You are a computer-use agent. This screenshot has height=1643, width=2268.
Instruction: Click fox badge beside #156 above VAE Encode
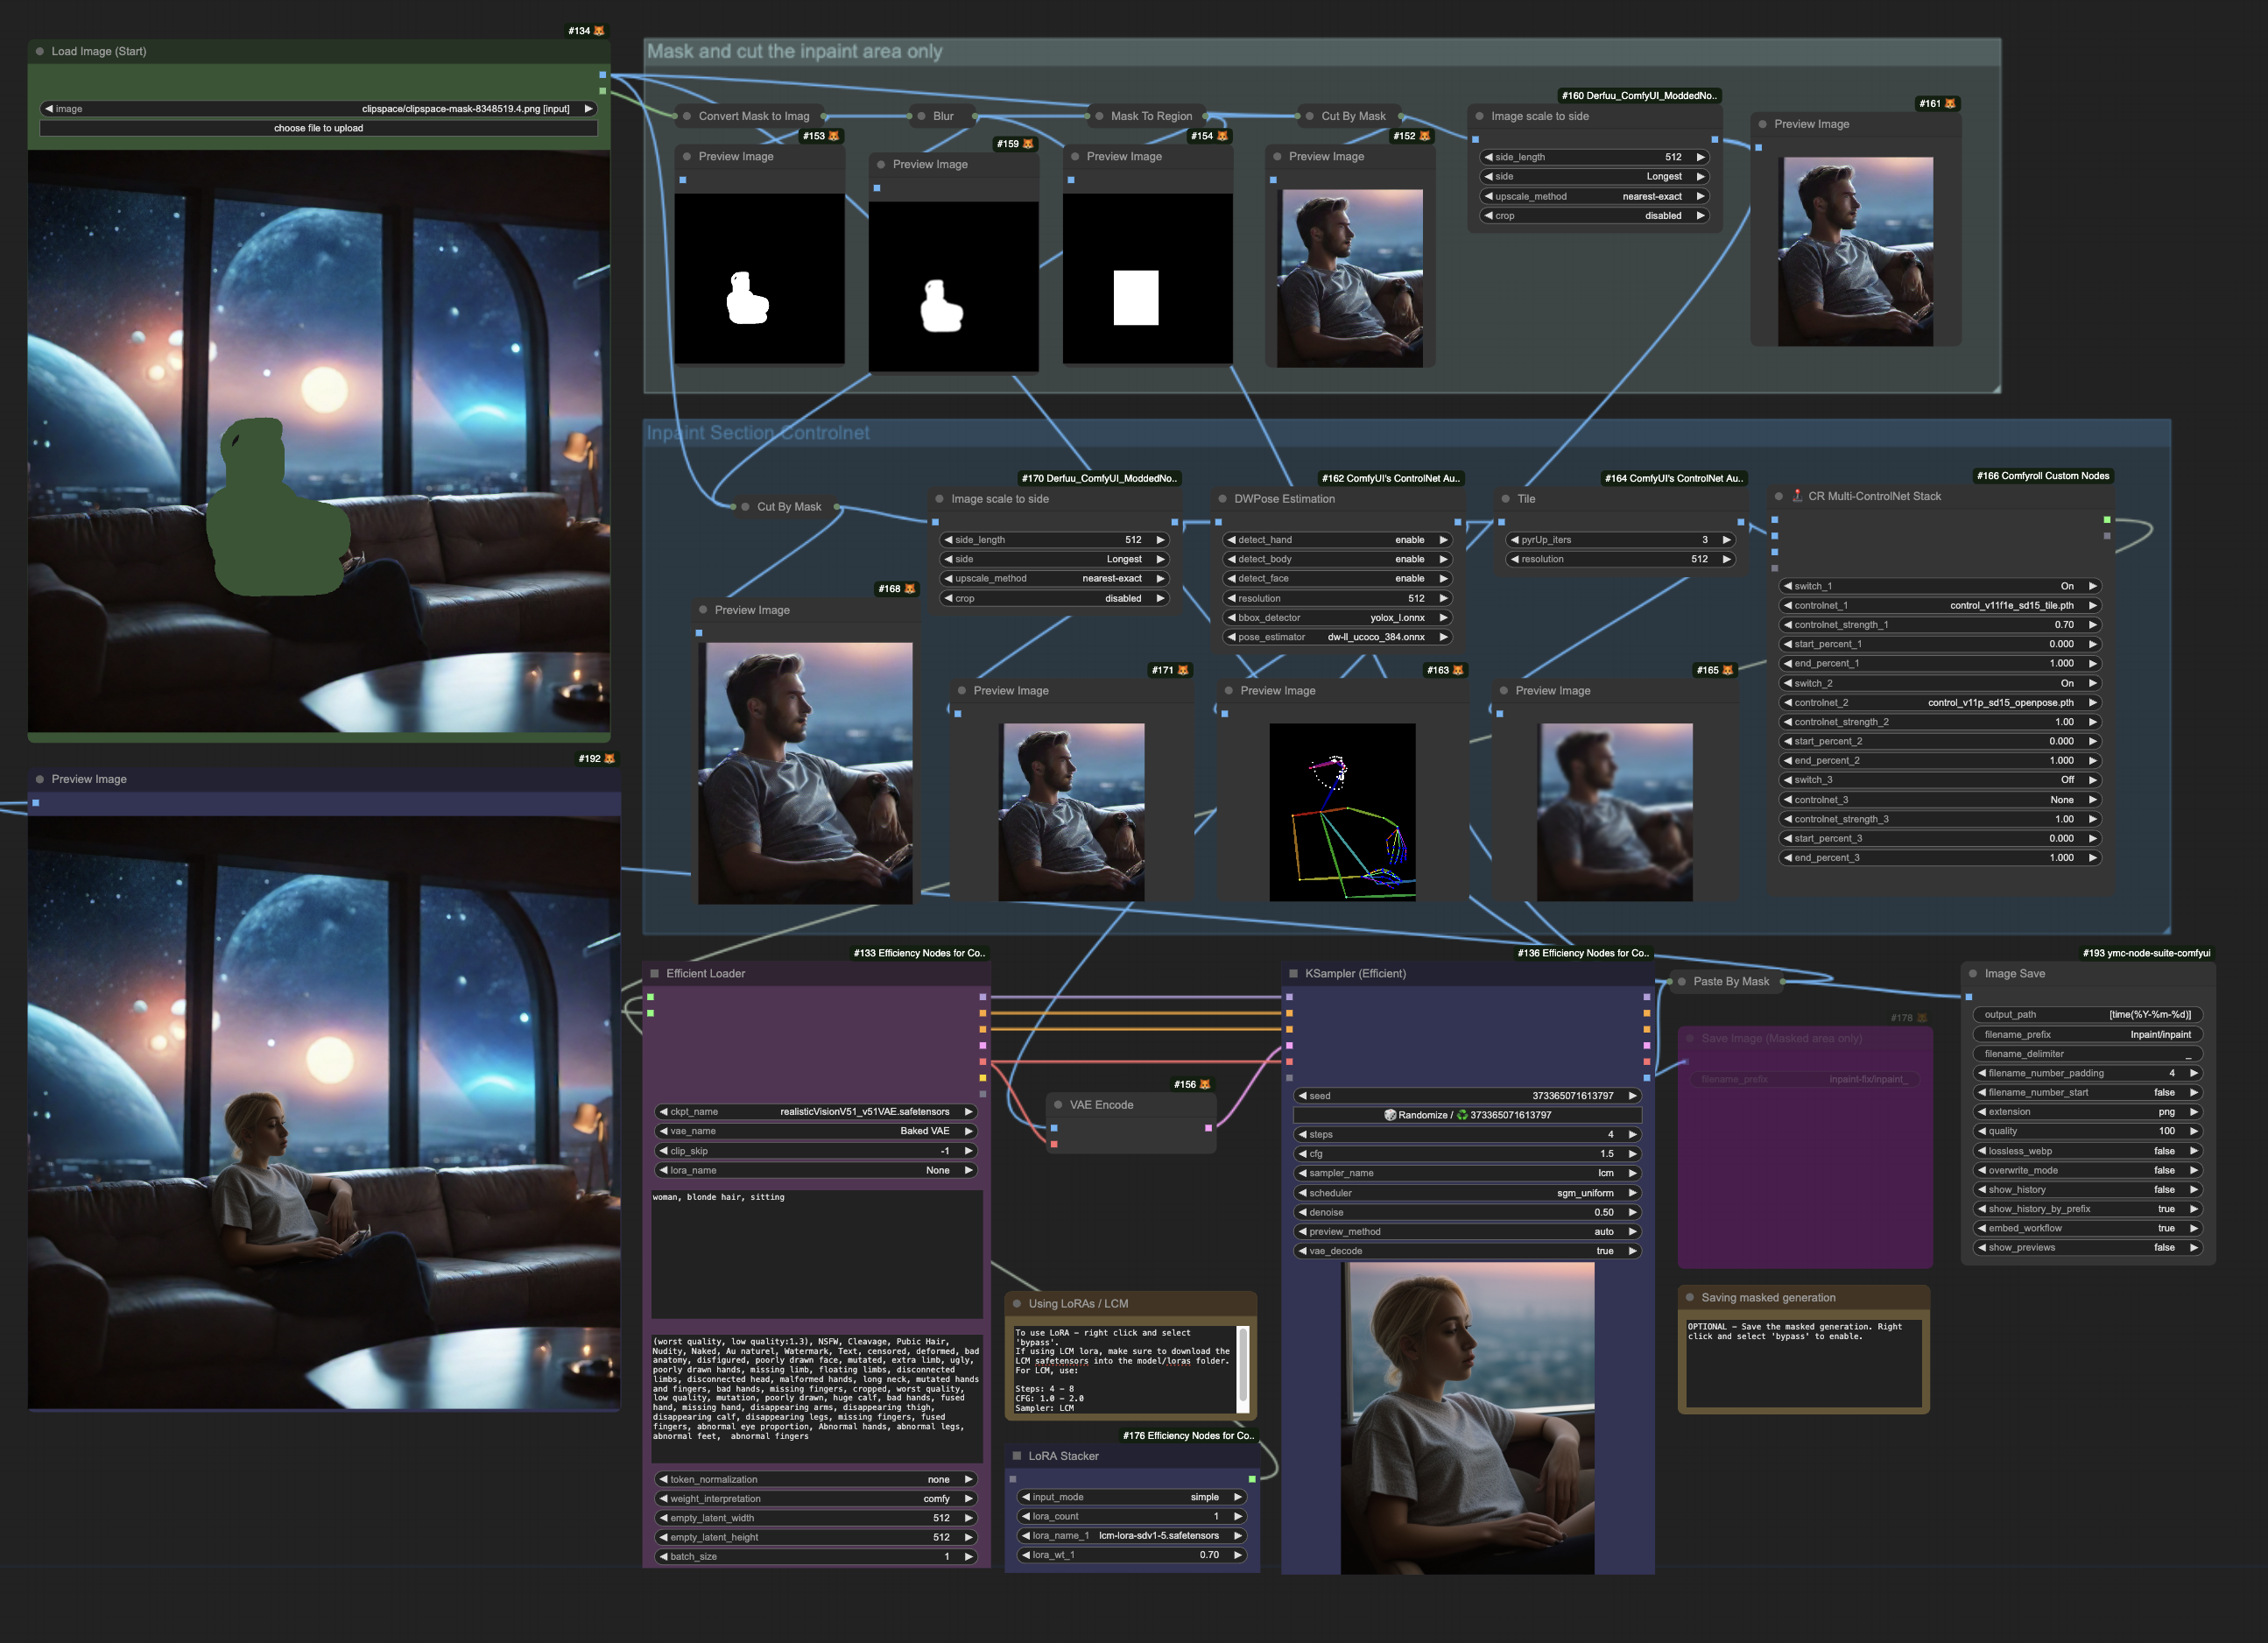pyautogui.click(x=1204, y=1084)
